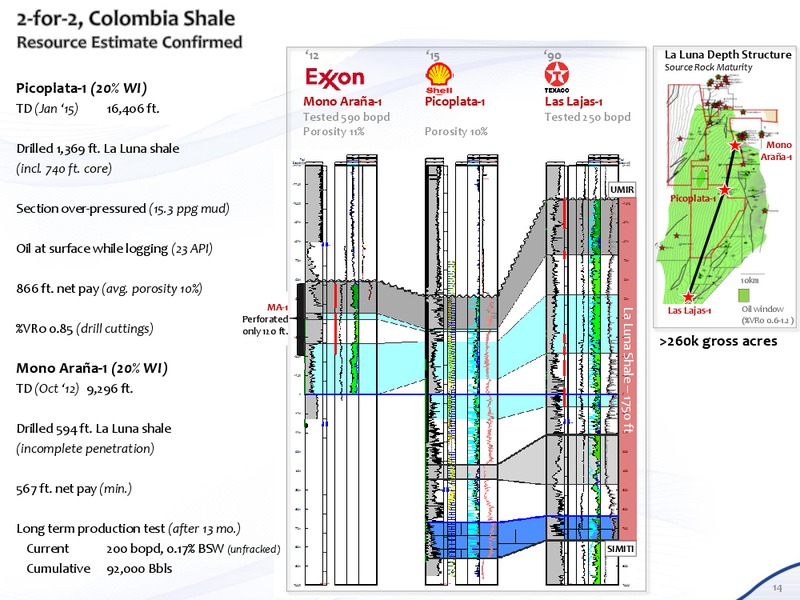Click 'Section over-pressured (15.3 ppg mud)' line
Image resolution: width=800 pixels, height=600 pixels.
pos(123,209)
